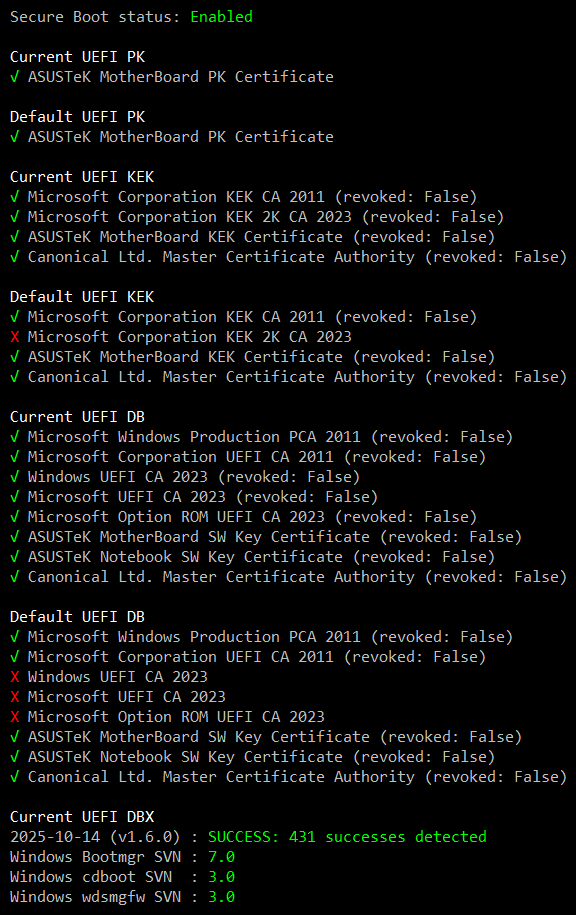The width and height of the screenshot is (576, 915).
Task: Click "Windows UEFI CA 2023 (revoked: False)" line
Action: click(185, 477)
